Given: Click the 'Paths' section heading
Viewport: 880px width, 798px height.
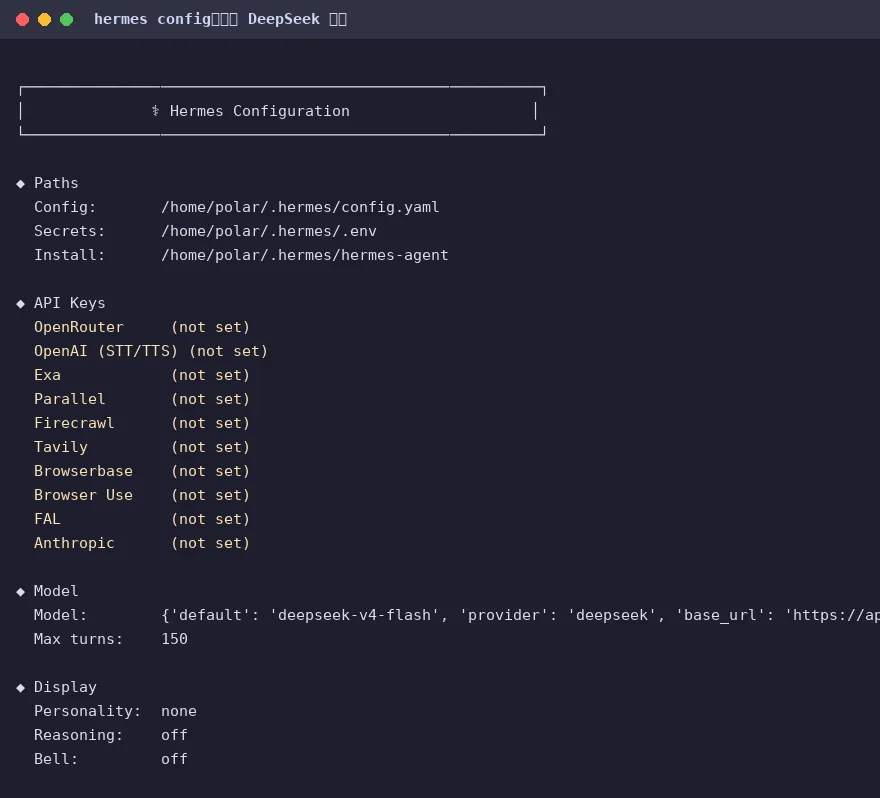Looking at the screenshot, I should point(56,183).
